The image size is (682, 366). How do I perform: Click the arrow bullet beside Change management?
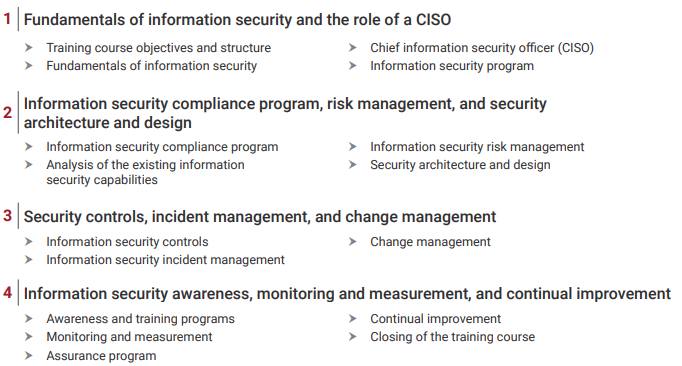click(x=353, y=242)
